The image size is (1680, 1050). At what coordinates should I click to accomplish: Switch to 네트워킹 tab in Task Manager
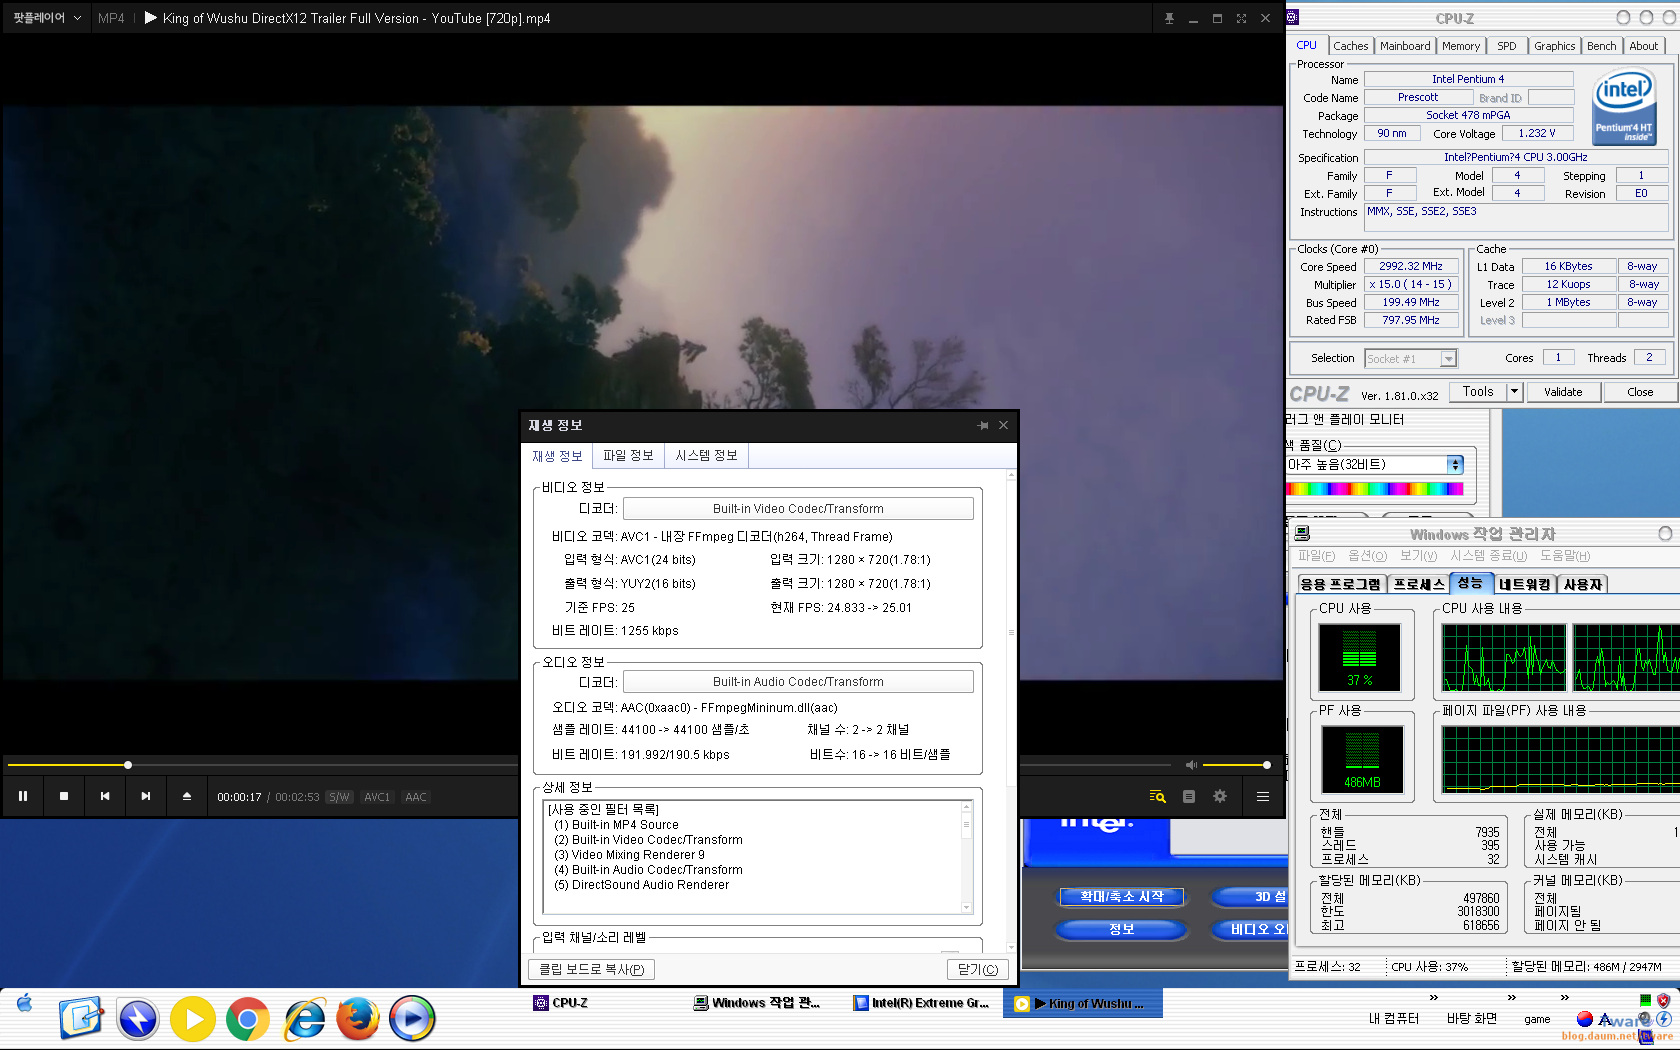[x=1525, y=584]
